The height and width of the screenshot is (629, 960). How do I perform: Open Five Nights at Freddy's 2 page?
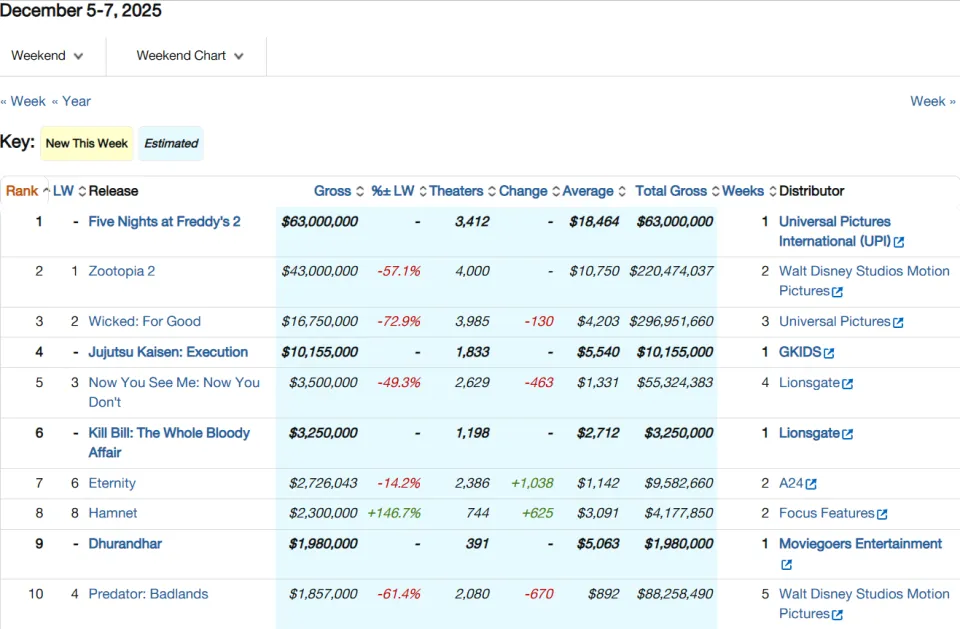pyautogui.click(x=164, y=222)
